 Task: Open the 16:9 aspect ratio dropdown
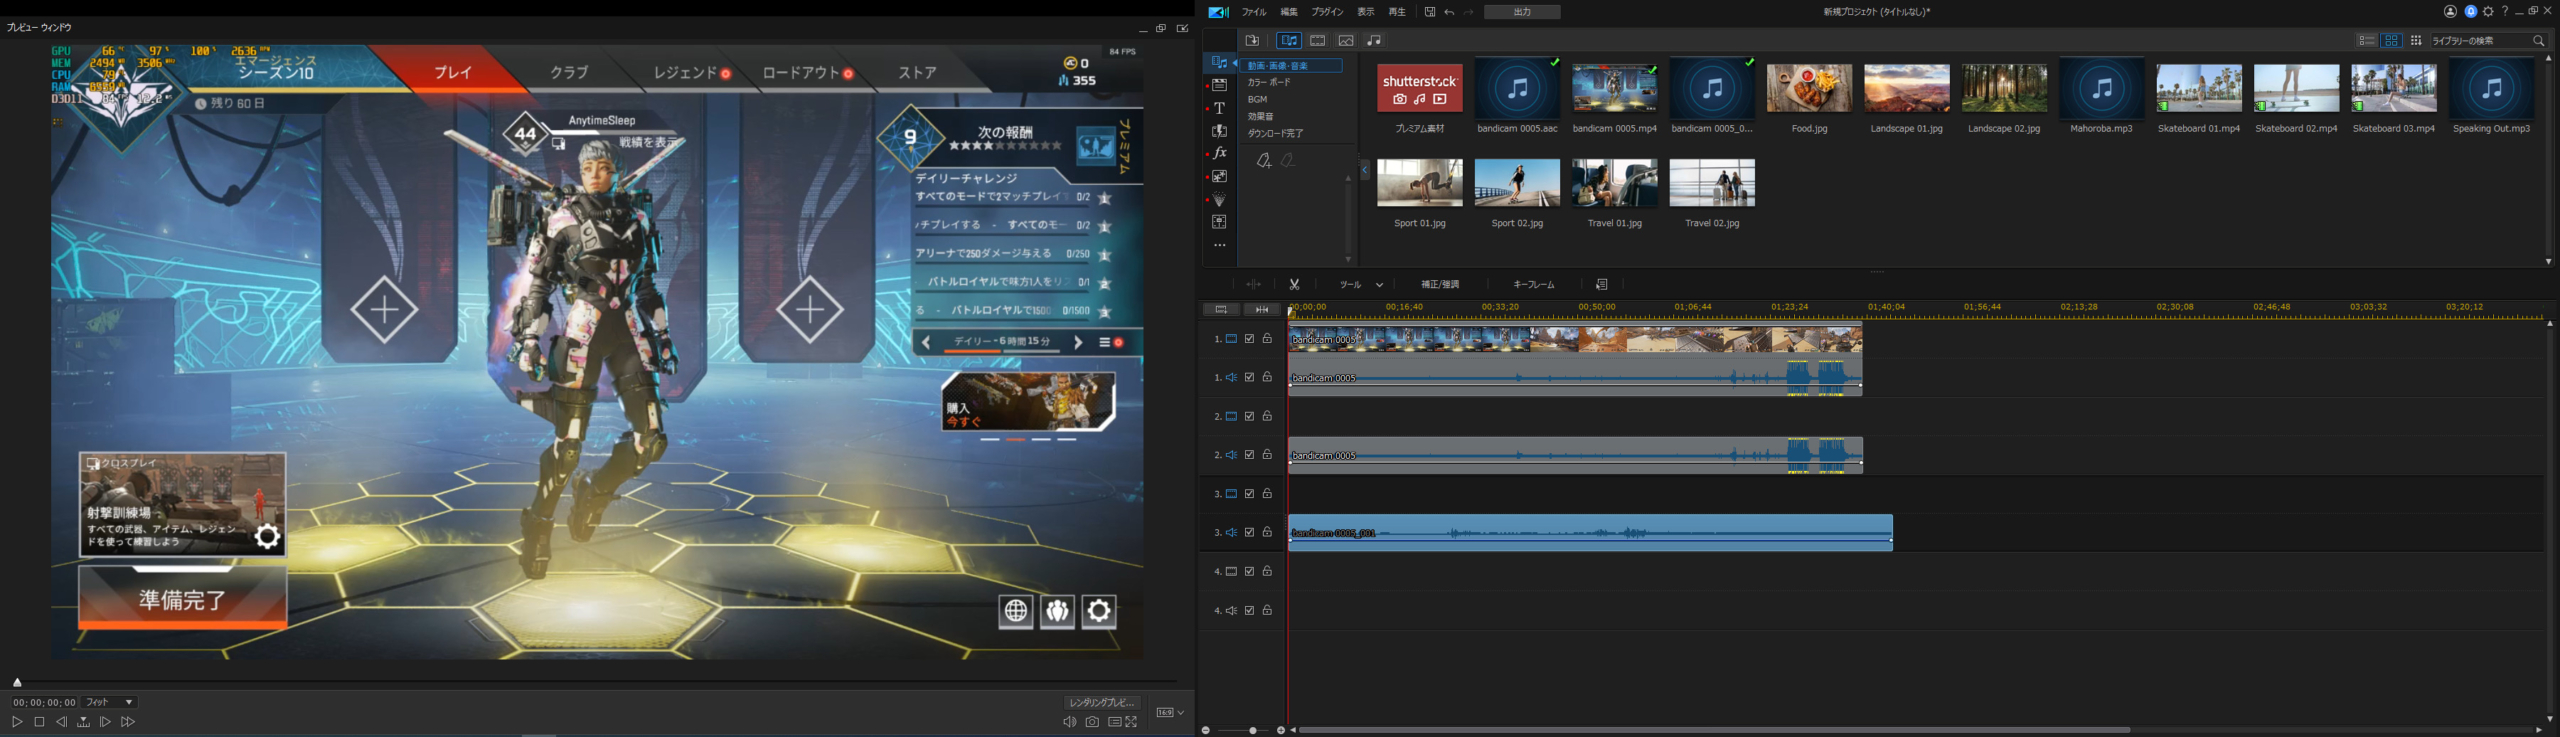tap(1170, 713)
